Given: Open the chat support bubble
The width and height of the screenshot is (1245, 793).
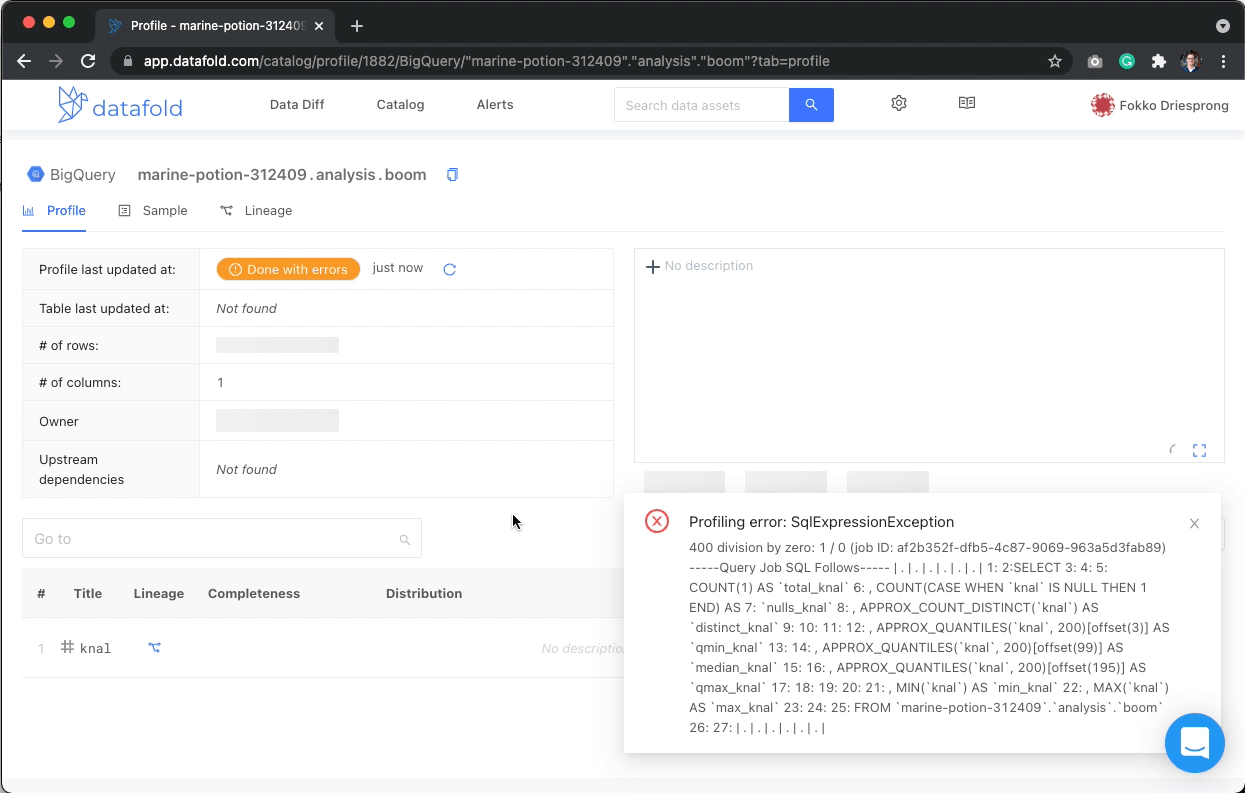Looking at the screenshot, I should coord(1195,743).
